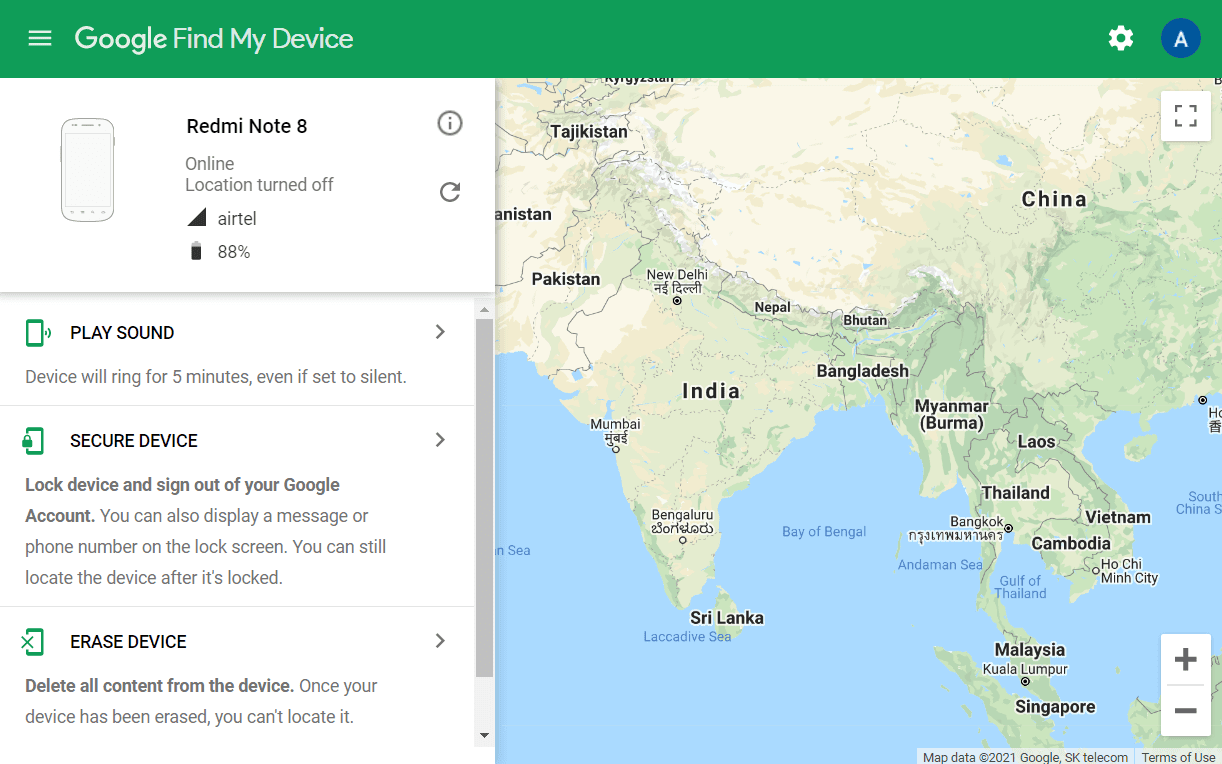Screen dimensions: 1222x764
Task: Refresh the Redmi Note 8 location
Action: tap(450, 191)
